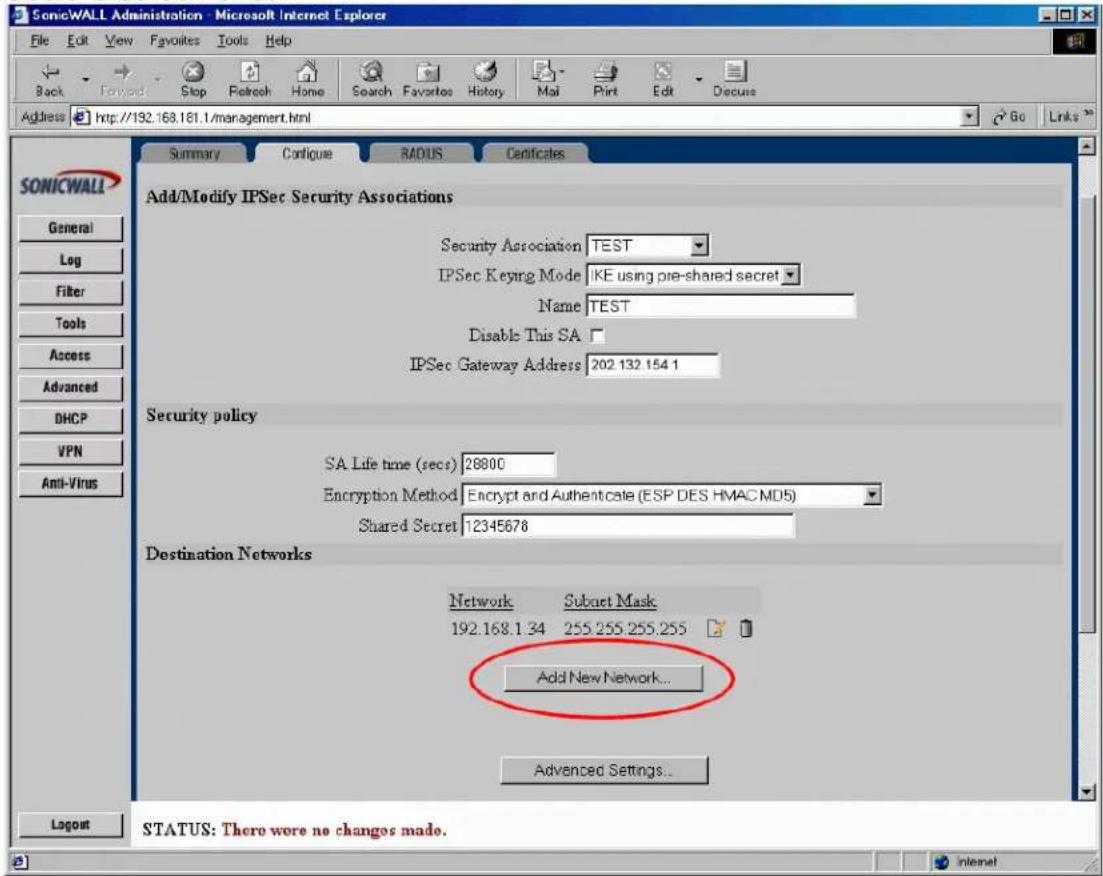
Task: Delete the 192.168.1.34 network trash icon
Action: point(746,628)
